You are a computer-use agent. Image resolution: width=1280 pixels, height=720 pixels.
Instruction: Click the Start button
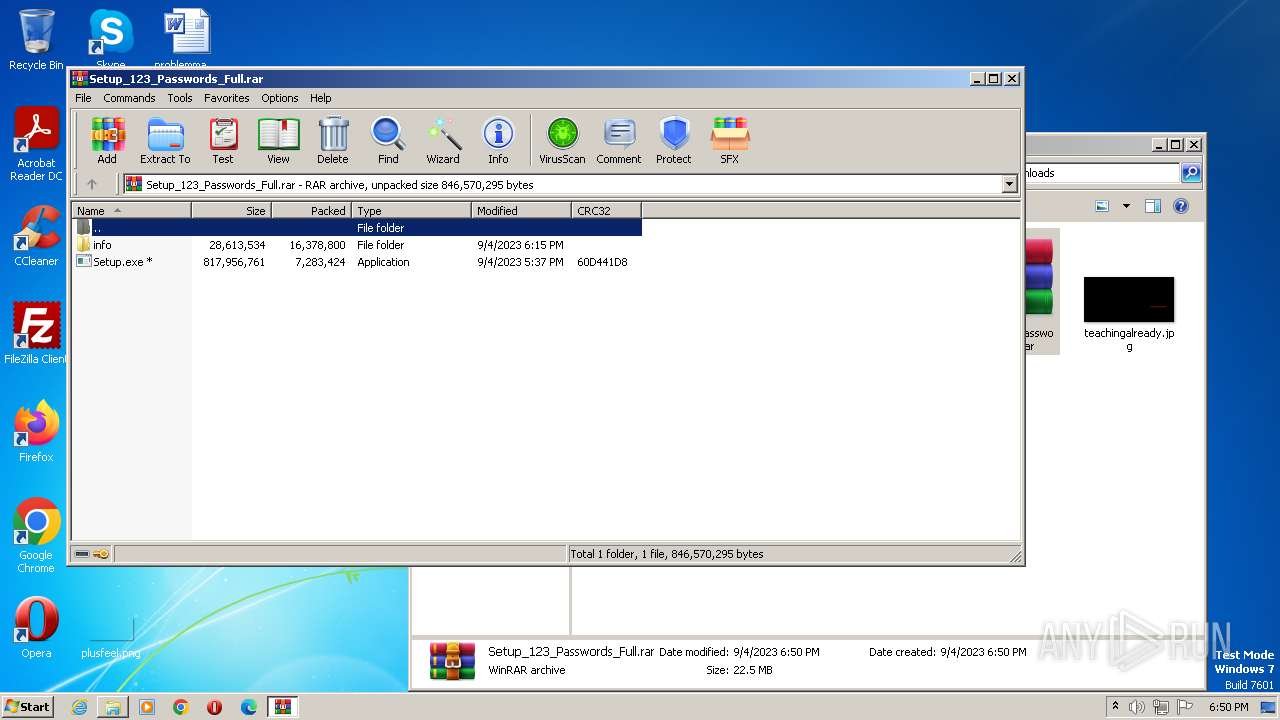click(x=27, y=706)
